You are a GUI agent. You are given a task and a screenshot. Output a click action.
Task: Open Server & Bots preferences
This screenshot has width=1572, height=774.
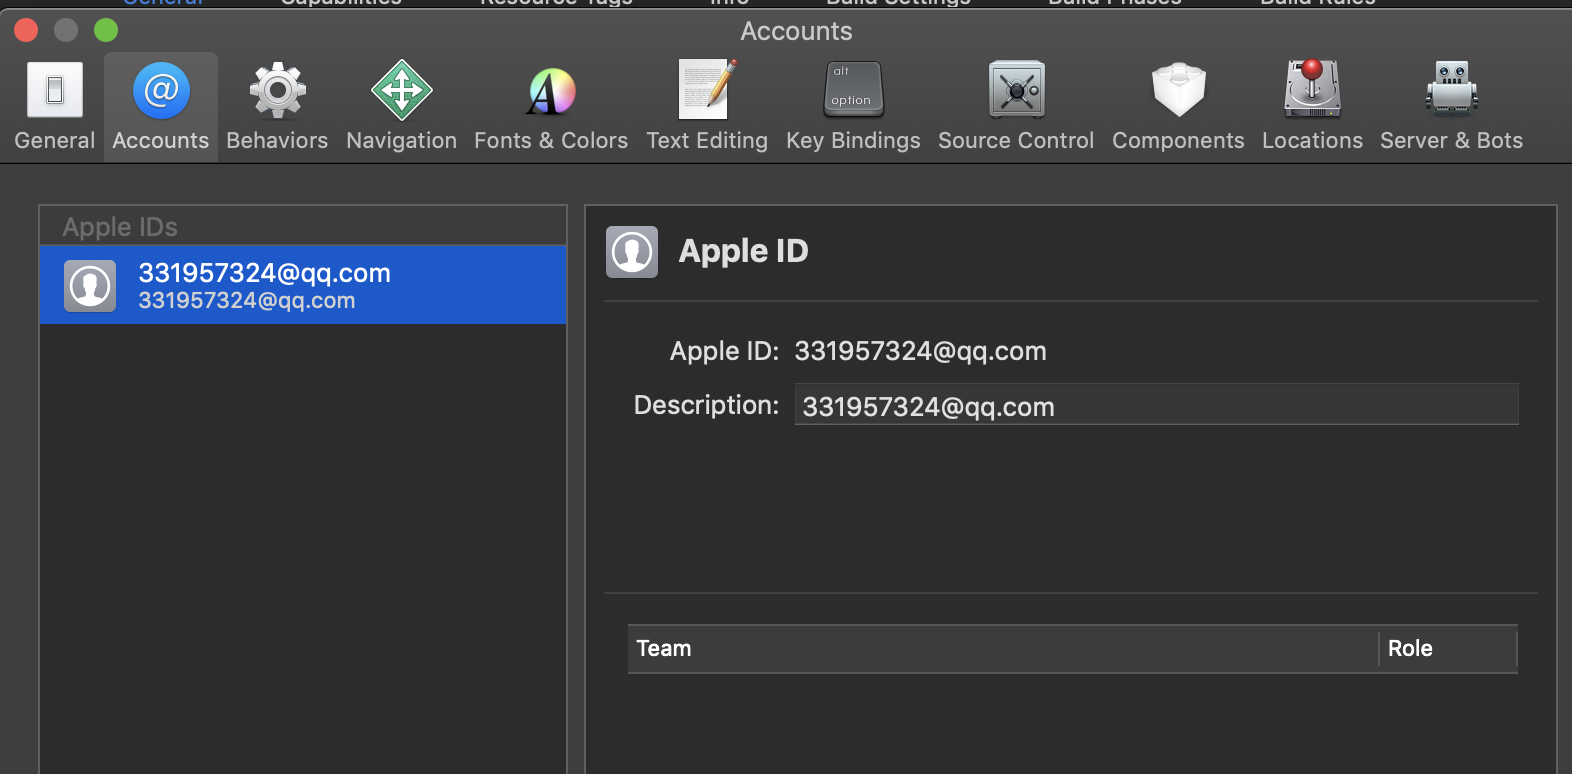[1451, 106]
